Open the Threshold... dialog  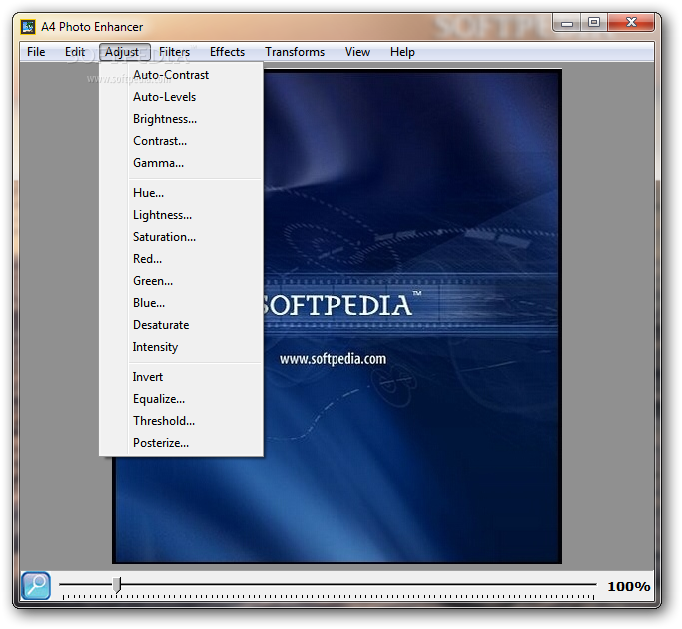(182, 421)
